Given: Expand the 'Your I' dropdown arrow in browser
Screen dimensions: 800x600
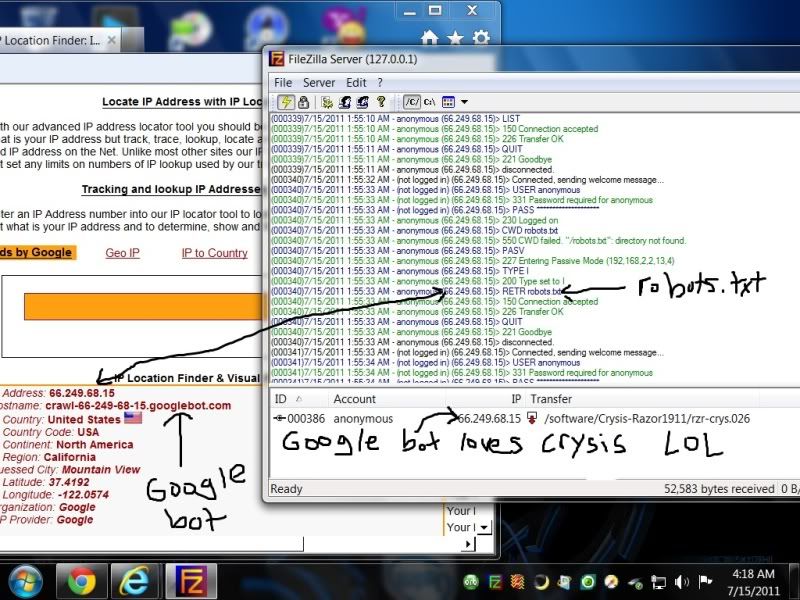Looking at the screenshot, I should (x=484, y=527).
